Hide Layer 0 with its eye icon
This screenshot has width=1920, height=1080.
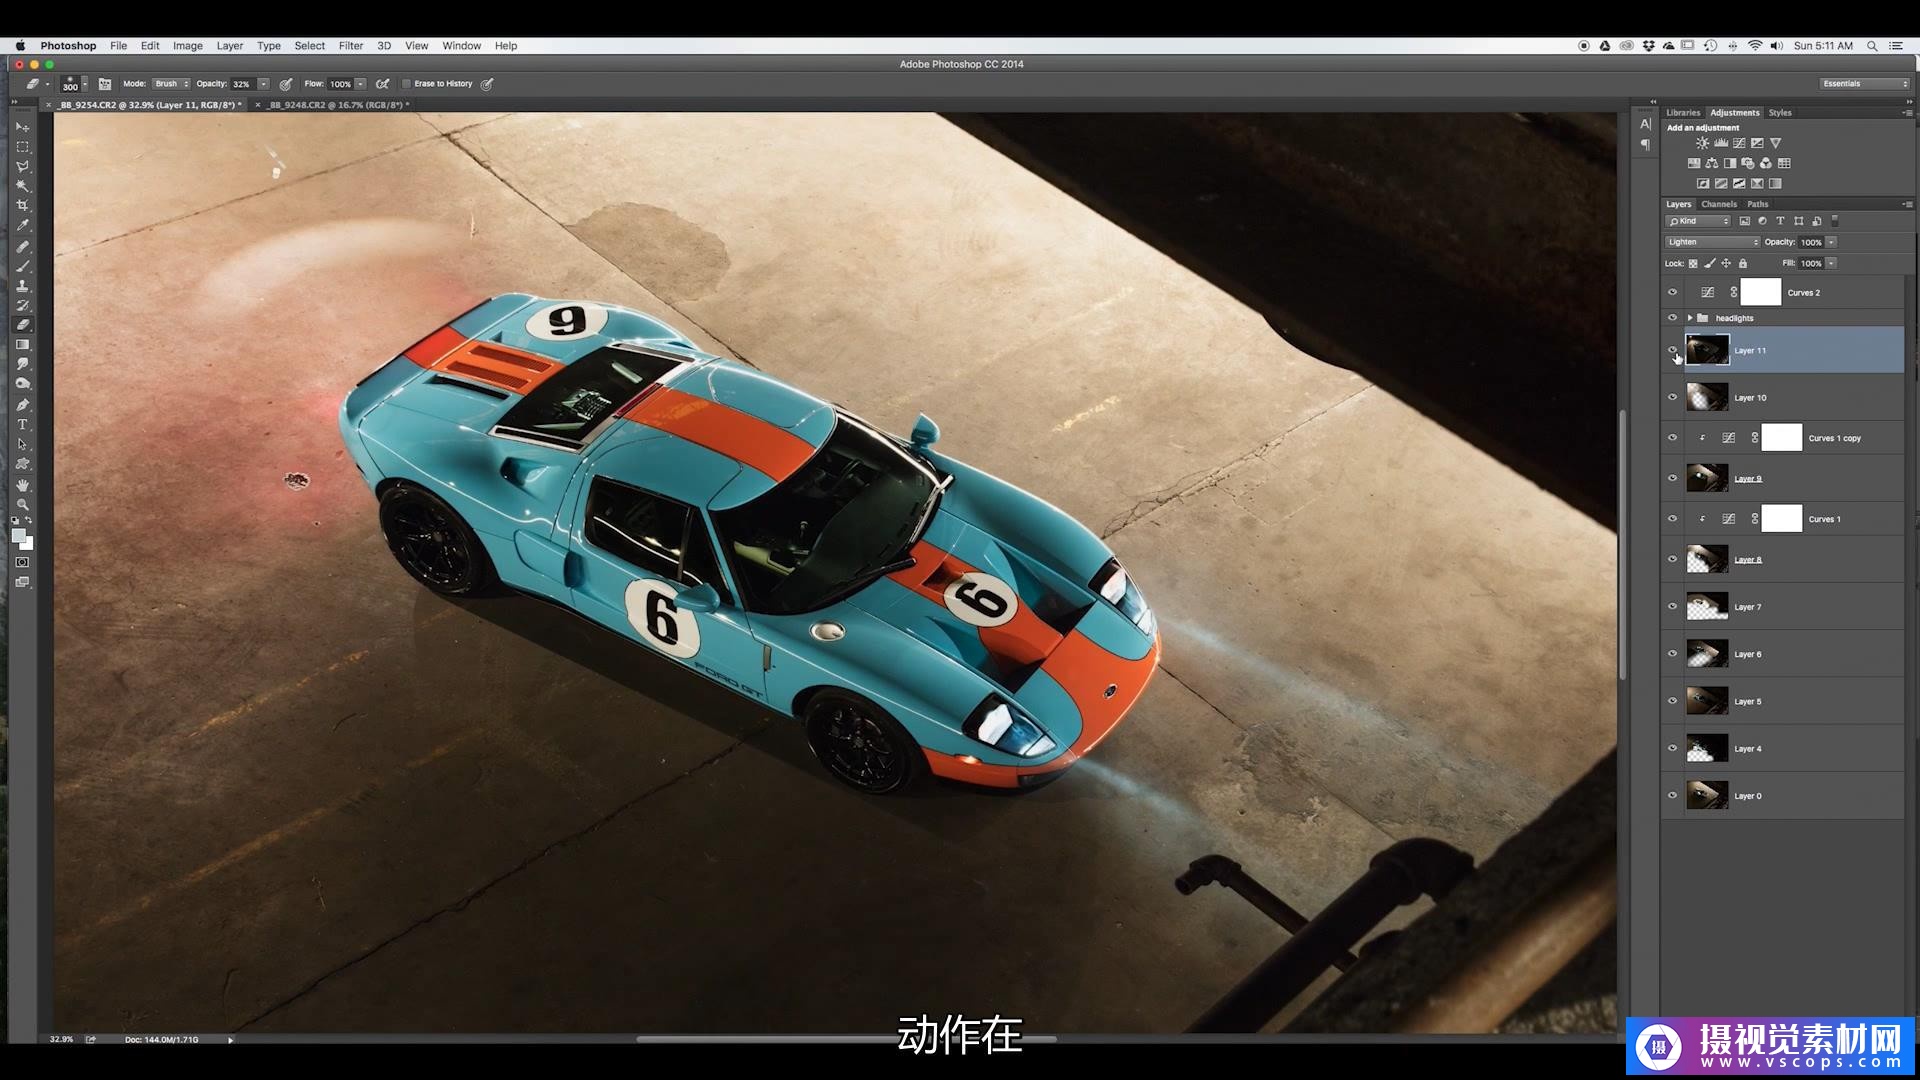click(x=1672, y=795)
